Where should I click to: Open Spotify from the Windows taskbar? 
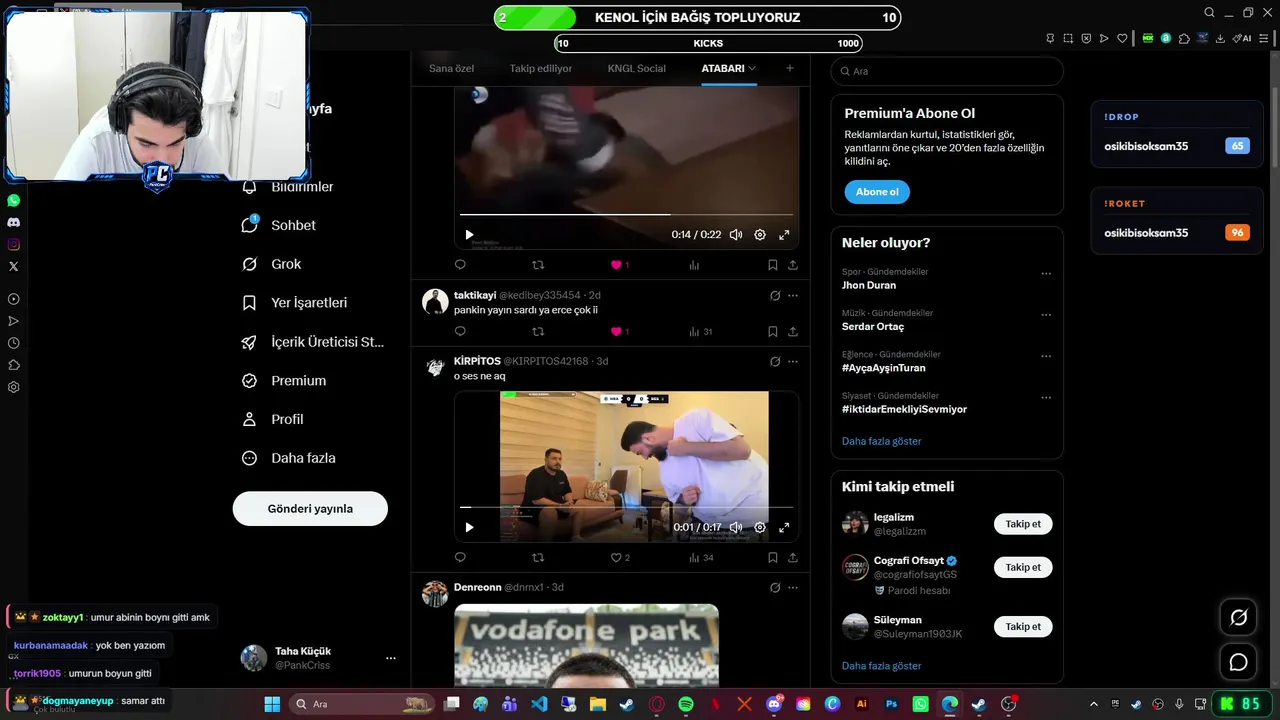tap(686, 704)
